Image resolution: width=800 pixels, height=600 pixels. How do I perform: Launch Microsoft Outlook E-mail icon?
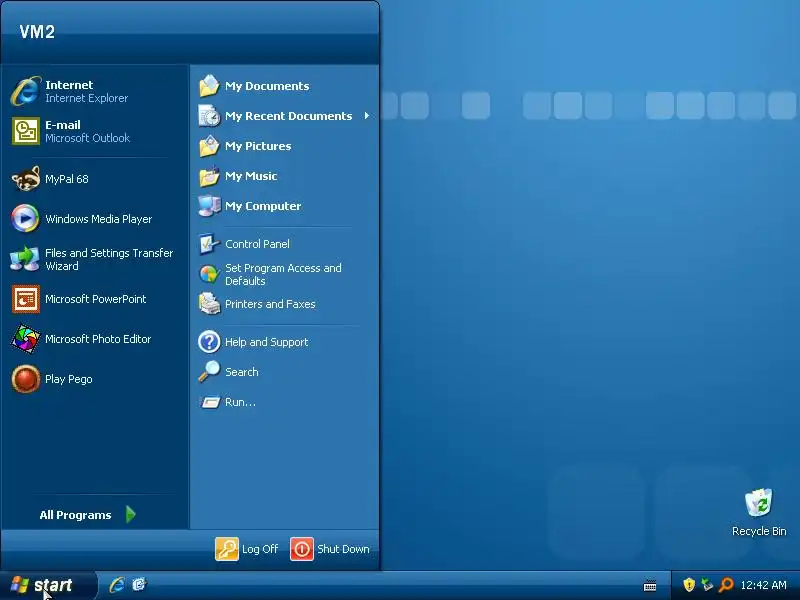coord(26,131)
